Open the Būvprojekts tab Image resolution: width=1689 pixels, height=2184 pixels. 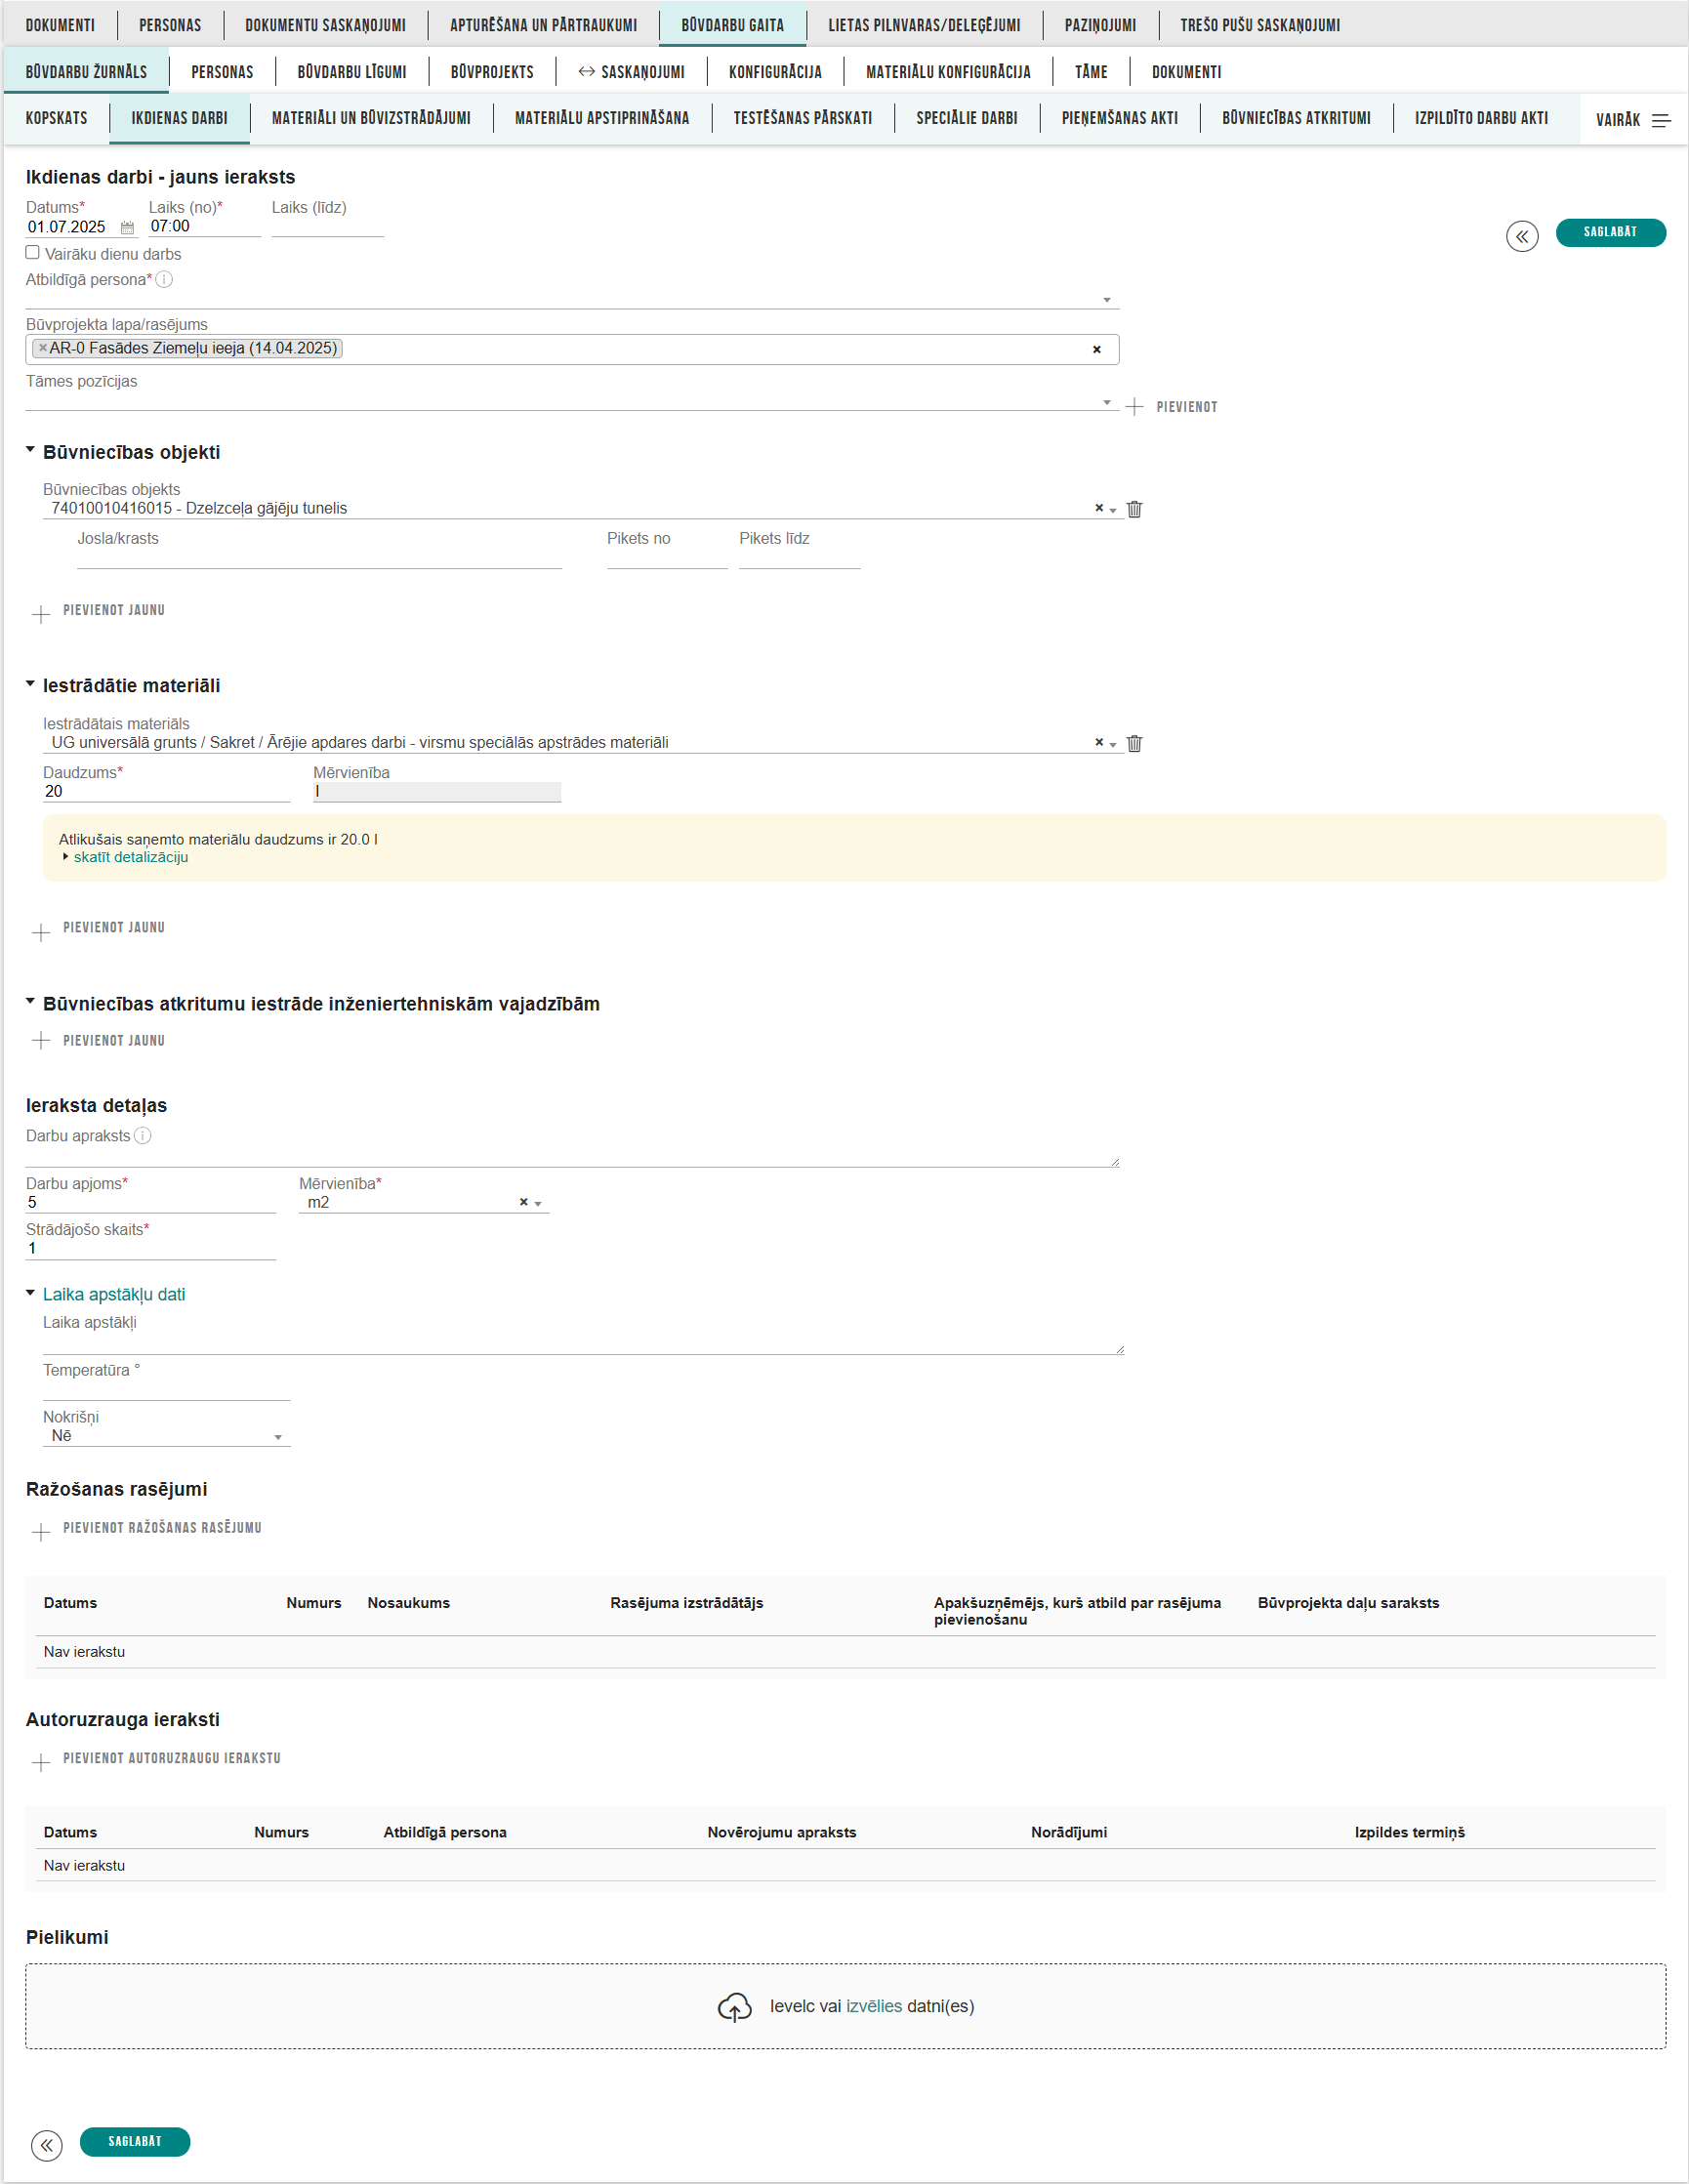491,72
